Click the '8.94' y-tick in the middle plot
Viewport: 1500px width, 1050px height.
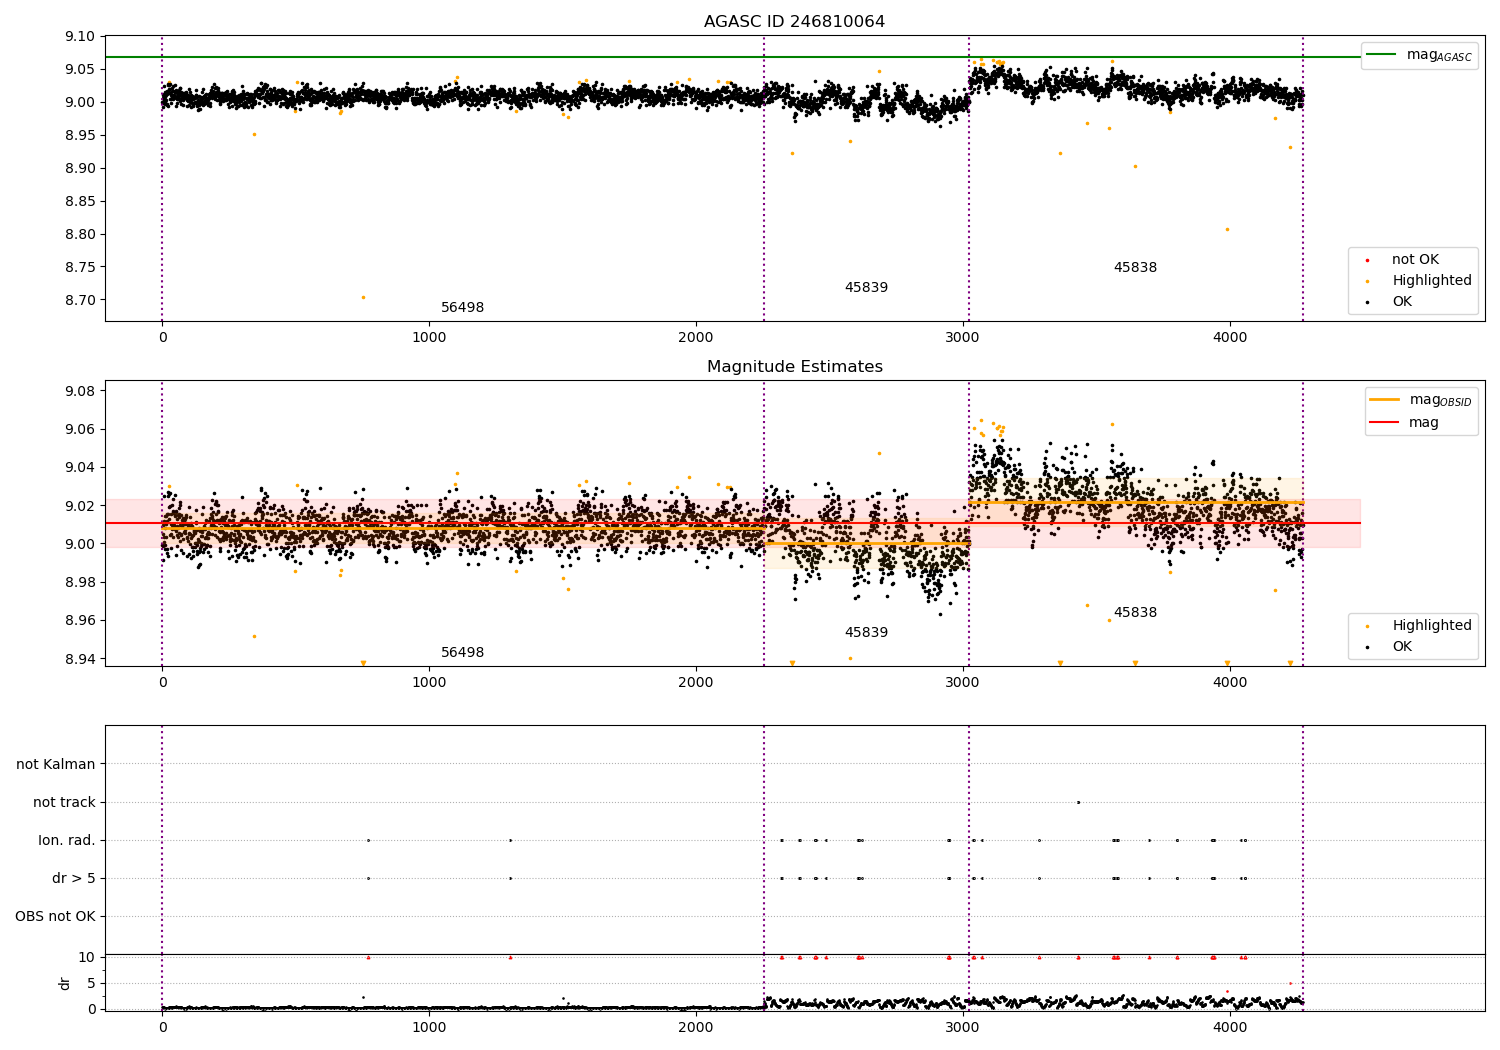[x=79, y=659]
